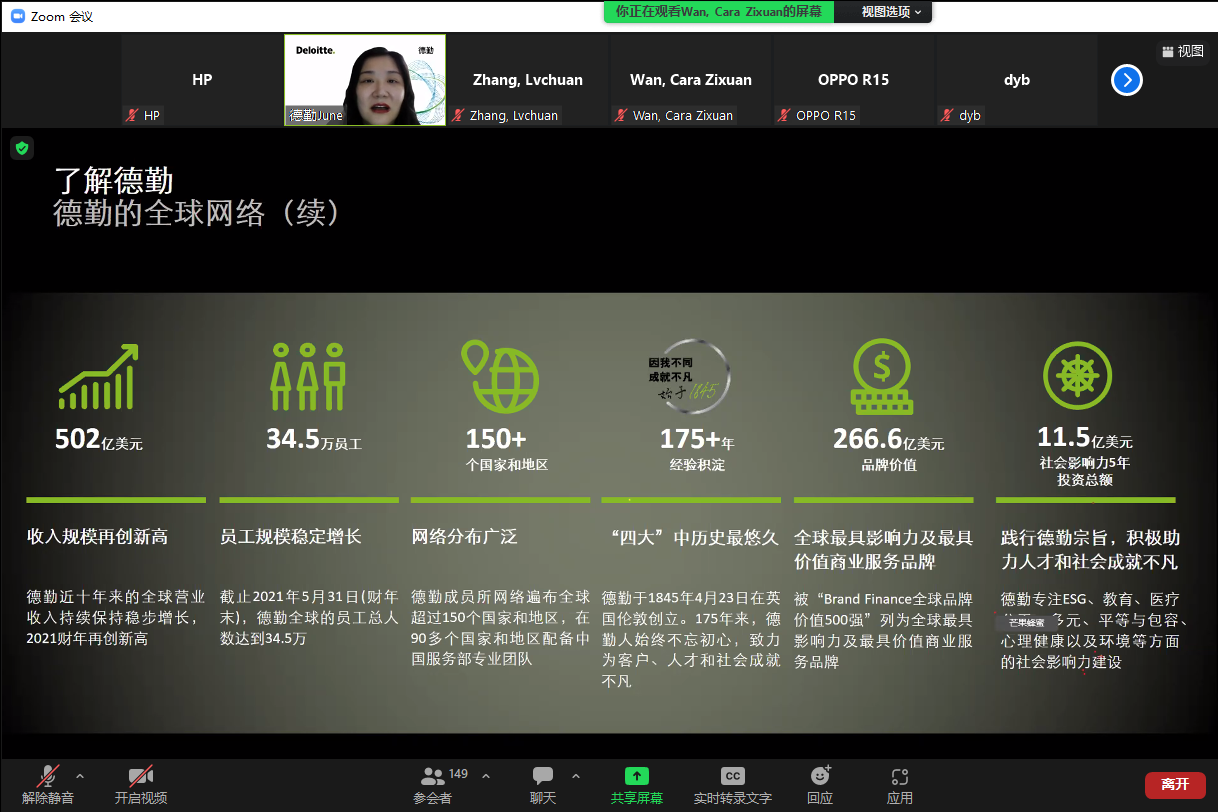The width and height of the screenshot is (1218, 812).
Task: Click the red leave (离开) button
Action: coord(1174,785)
